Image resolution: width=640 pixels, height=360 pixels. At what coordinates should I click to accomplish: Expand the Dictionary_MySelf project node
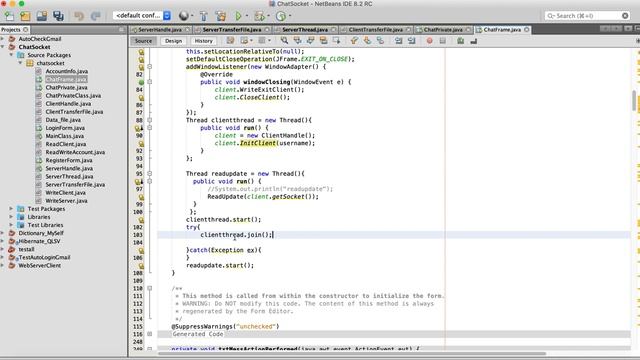point(3,233)
